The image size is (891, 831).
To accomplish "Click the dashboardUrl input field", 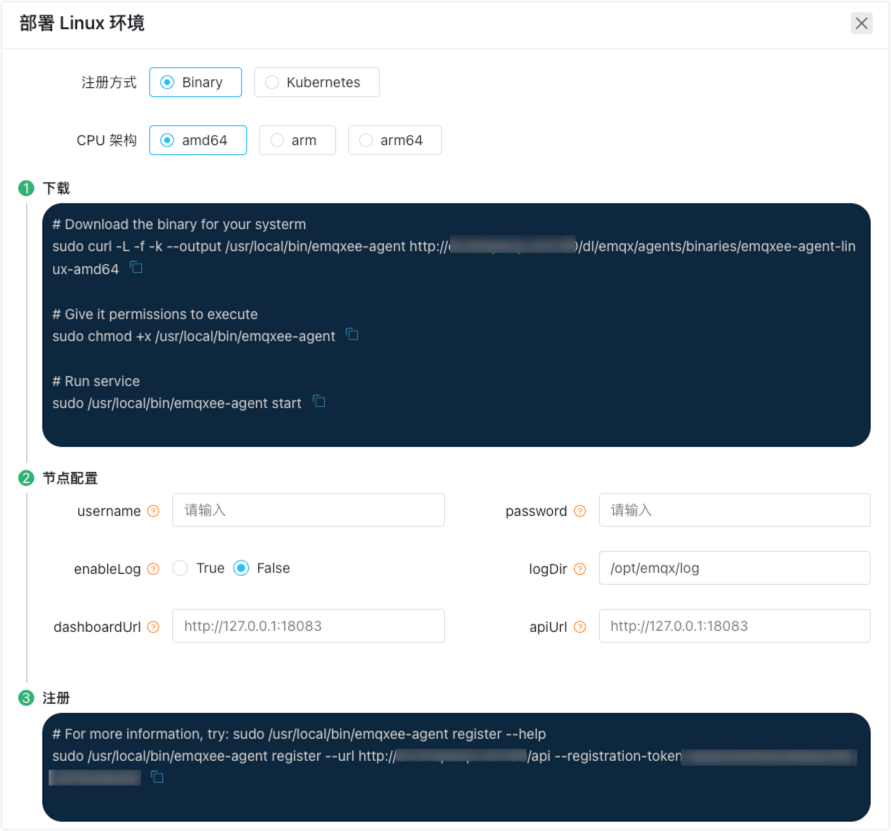I will (308, 626).
